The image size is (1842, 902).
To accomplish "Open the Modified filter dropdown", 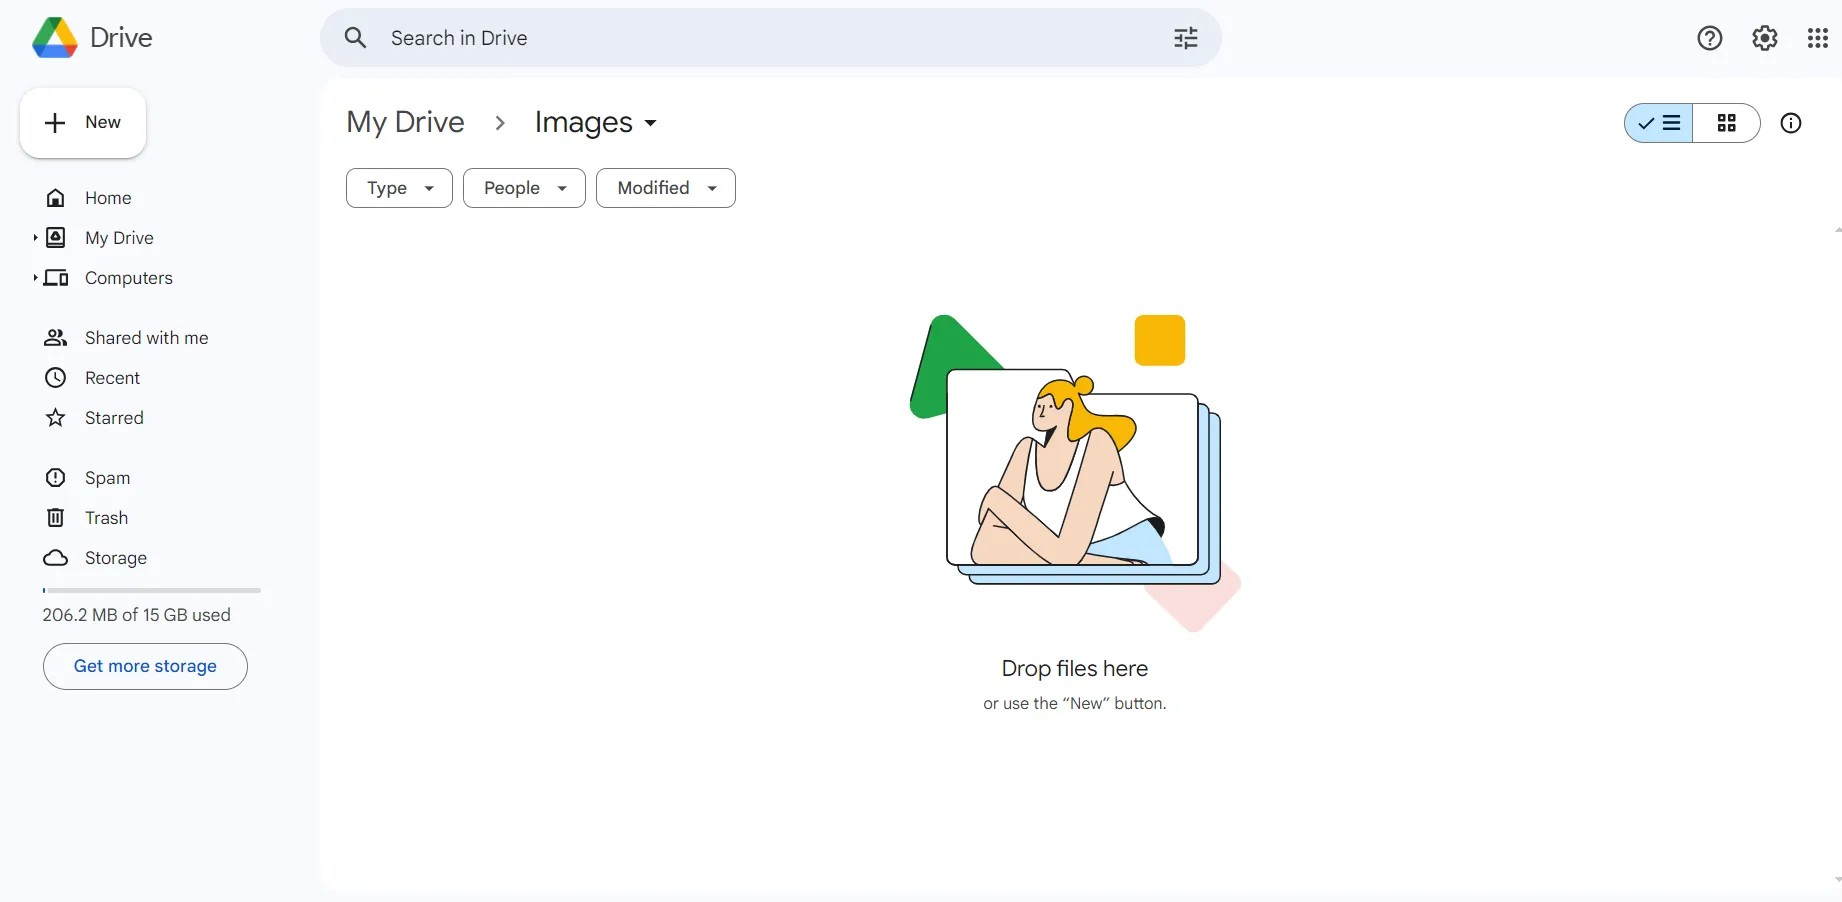I will [665, 188].
